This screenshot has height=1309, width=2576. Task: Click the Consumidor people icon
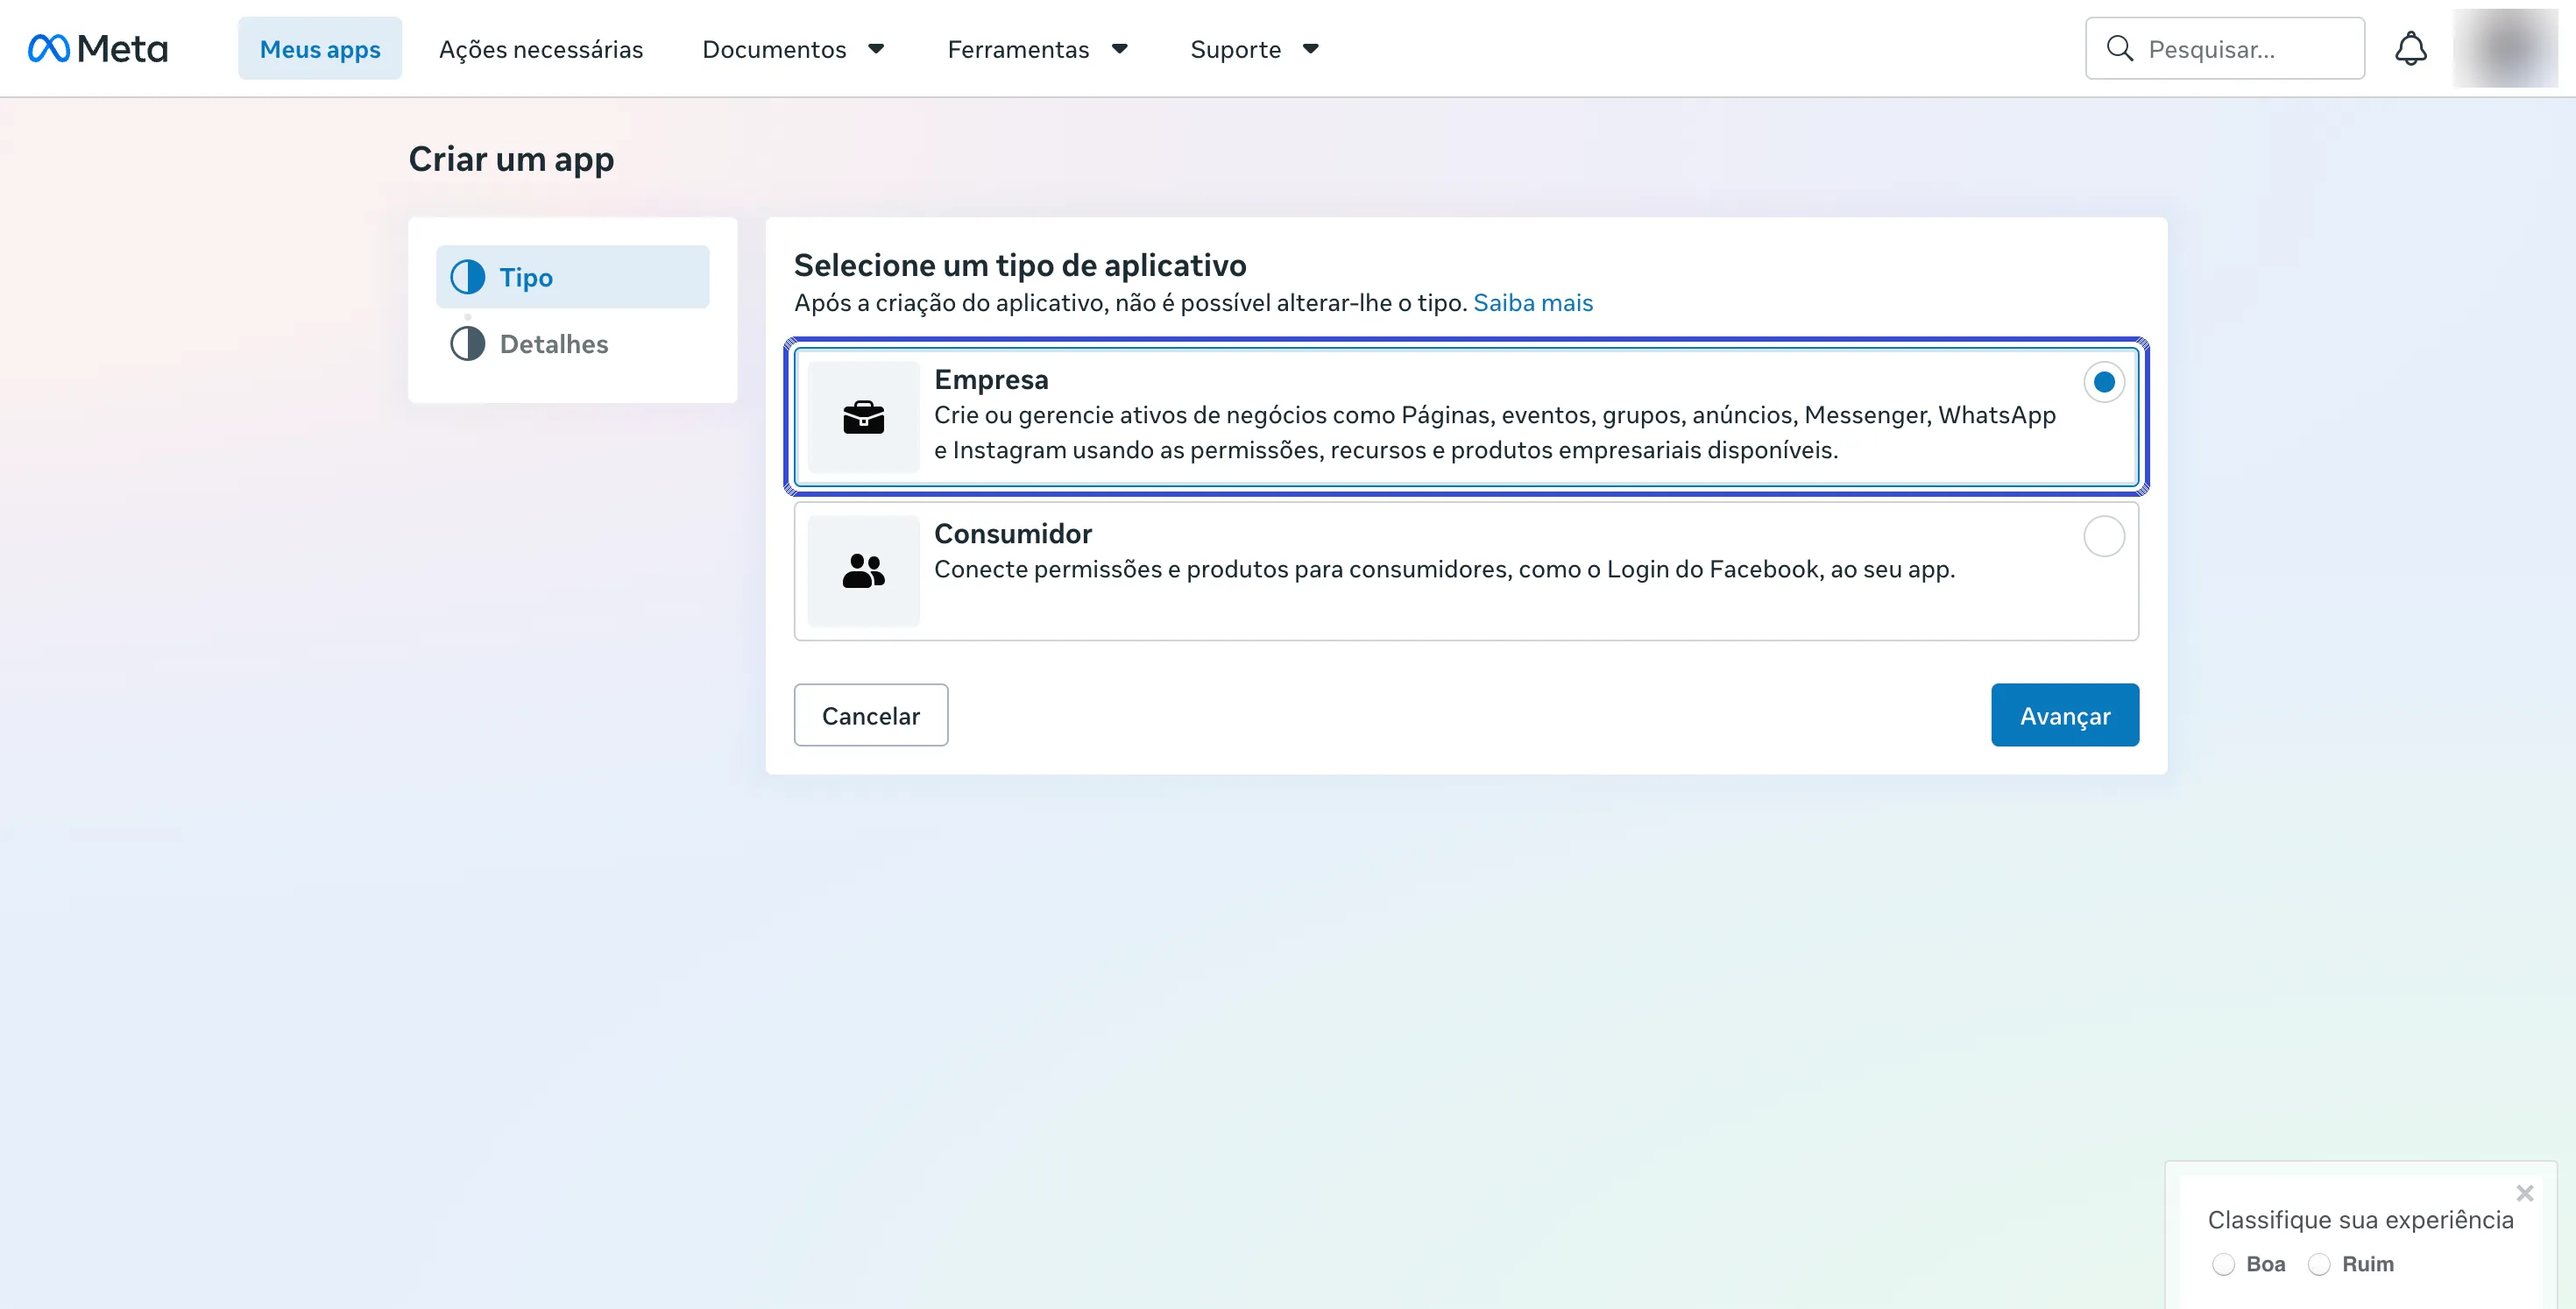(863, 571)
